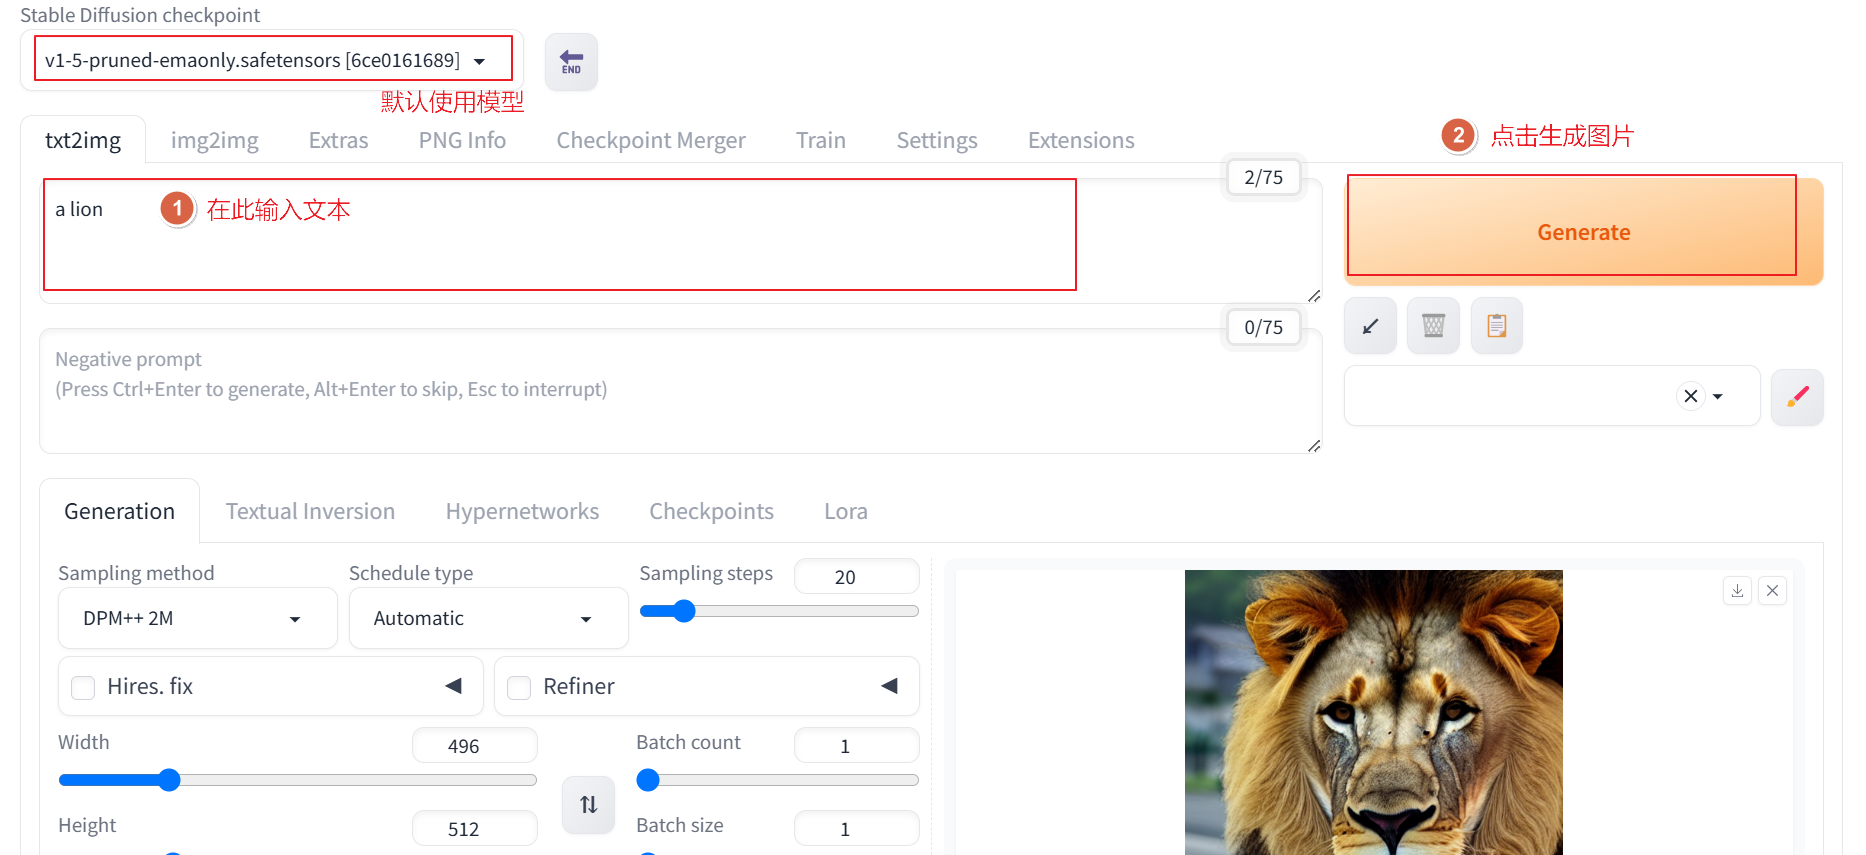Expand the Refiner section arrow

889,686
